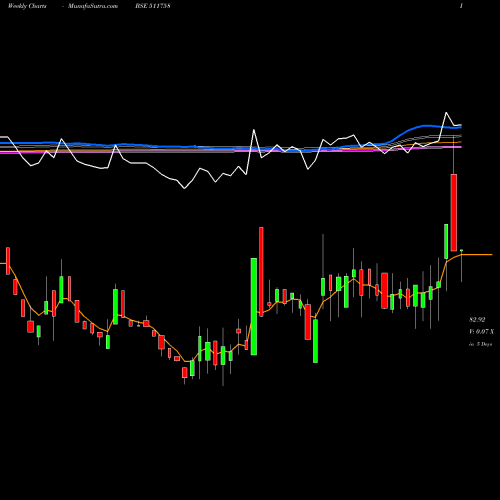Click the "MunafaSutra.com" label in header
Image resolution: width=500 pixels, height=500 pixels.
coord(93,6)
